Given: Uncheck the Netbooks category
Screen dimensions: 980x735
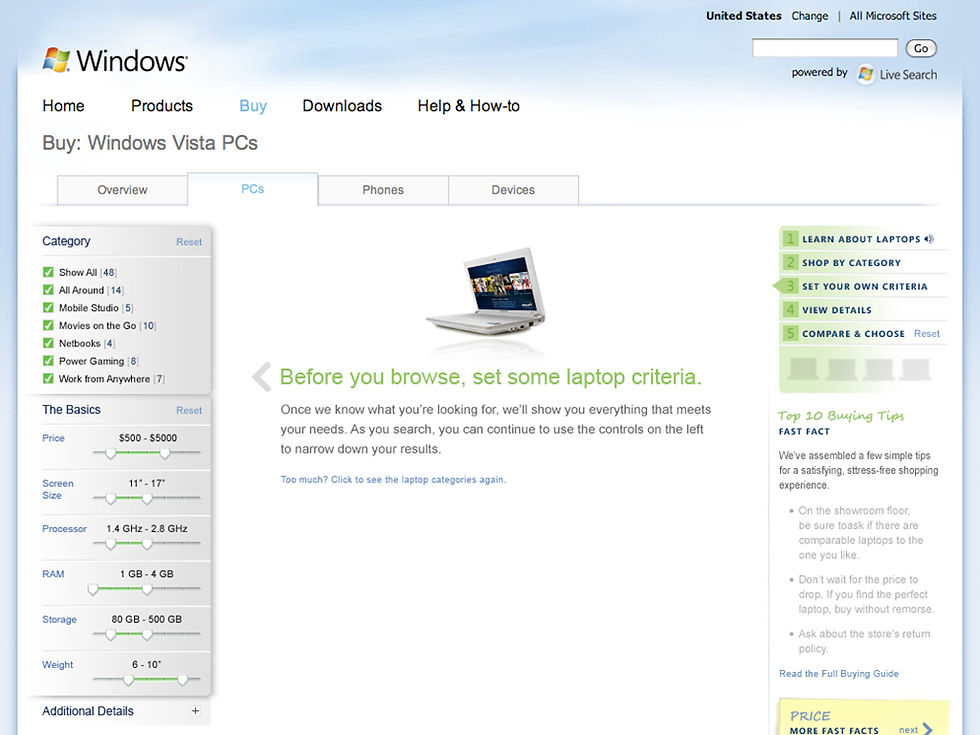Looking at the screenshot, I should point(47,343).
